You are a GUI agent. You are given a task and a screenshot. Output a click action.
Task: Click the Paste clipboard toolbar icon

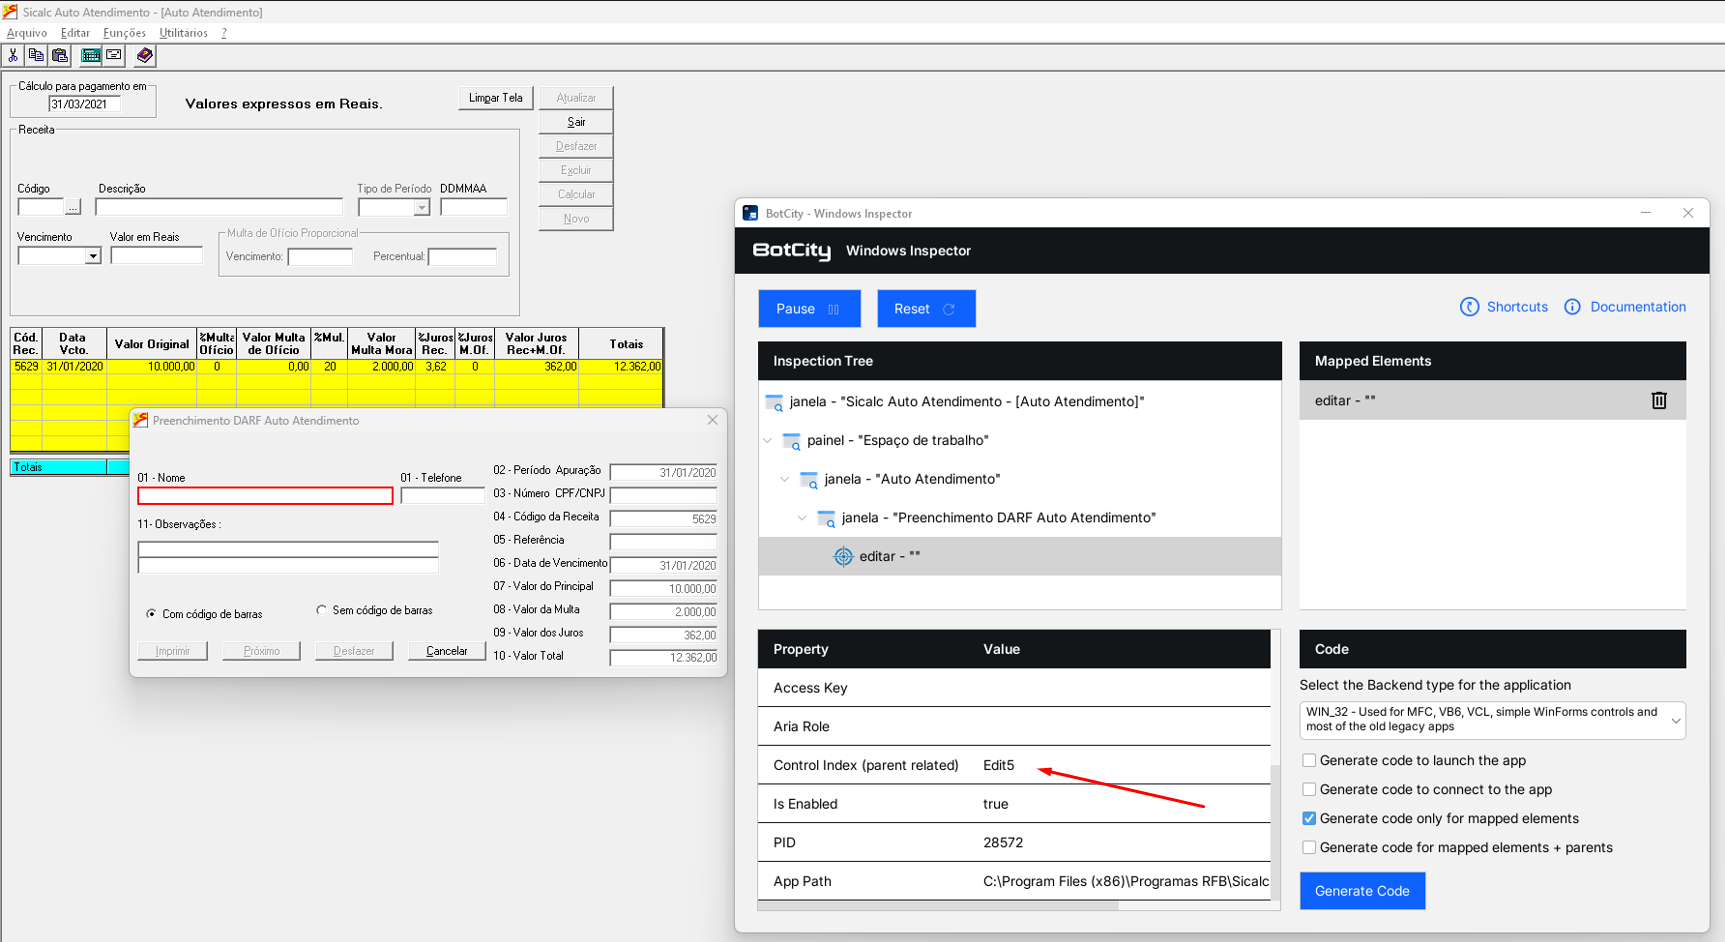[x=60, y=56]
